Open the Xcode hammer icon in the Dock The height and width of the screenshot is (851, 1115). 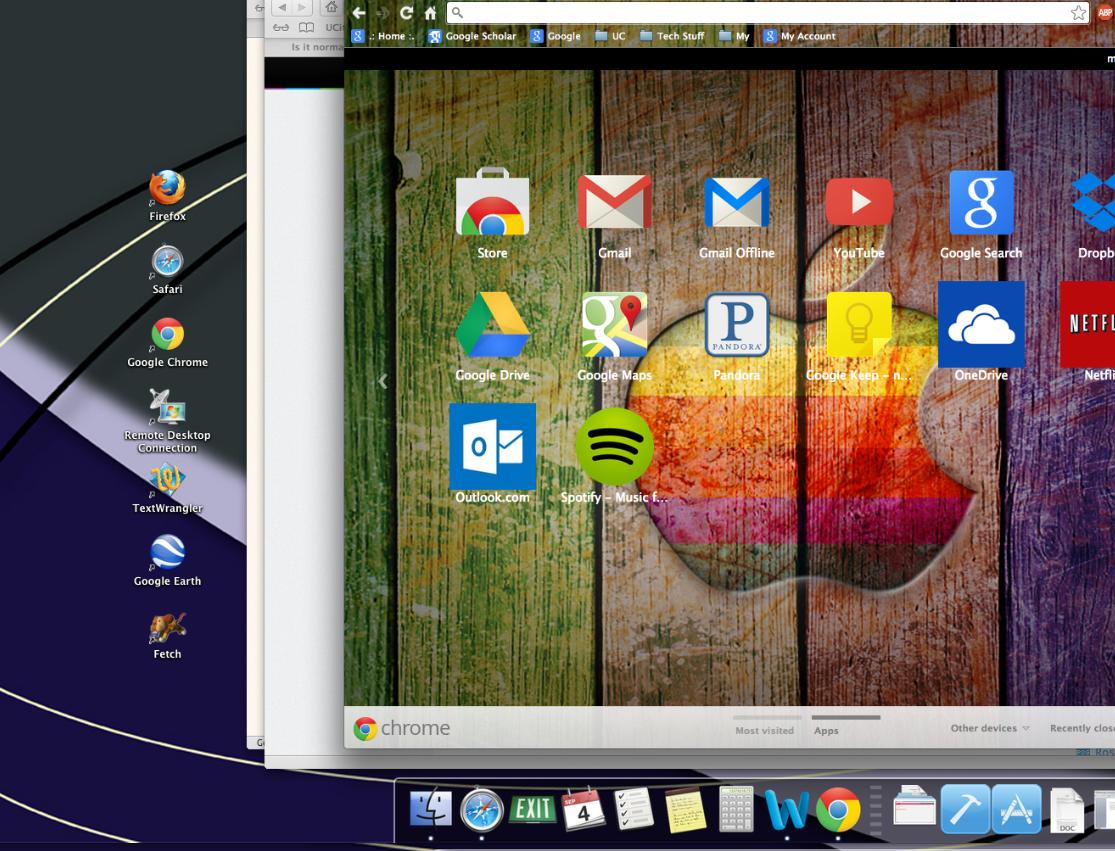pyautogui.click(x=965, y=809)
